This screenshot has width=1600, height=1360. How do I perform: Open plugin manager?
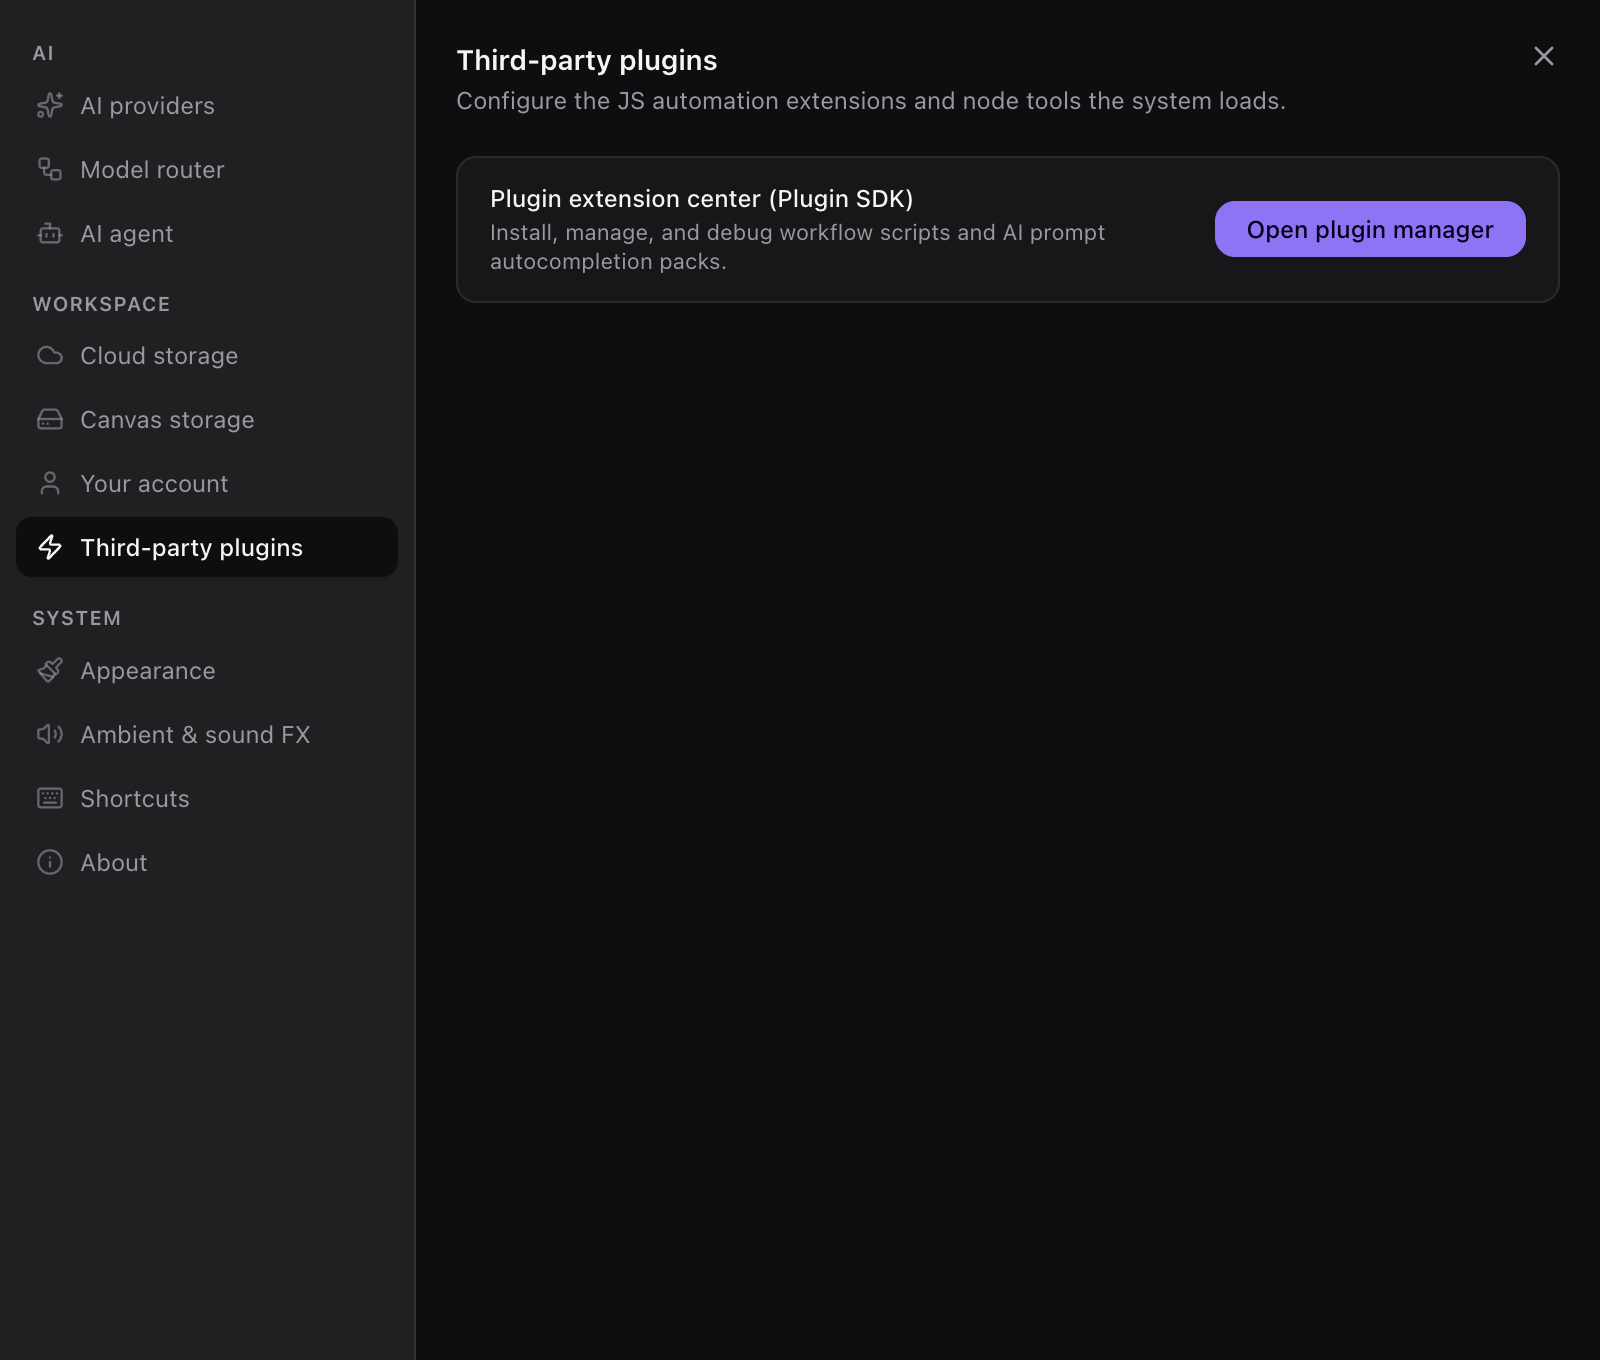click(x=1370, y=229)
